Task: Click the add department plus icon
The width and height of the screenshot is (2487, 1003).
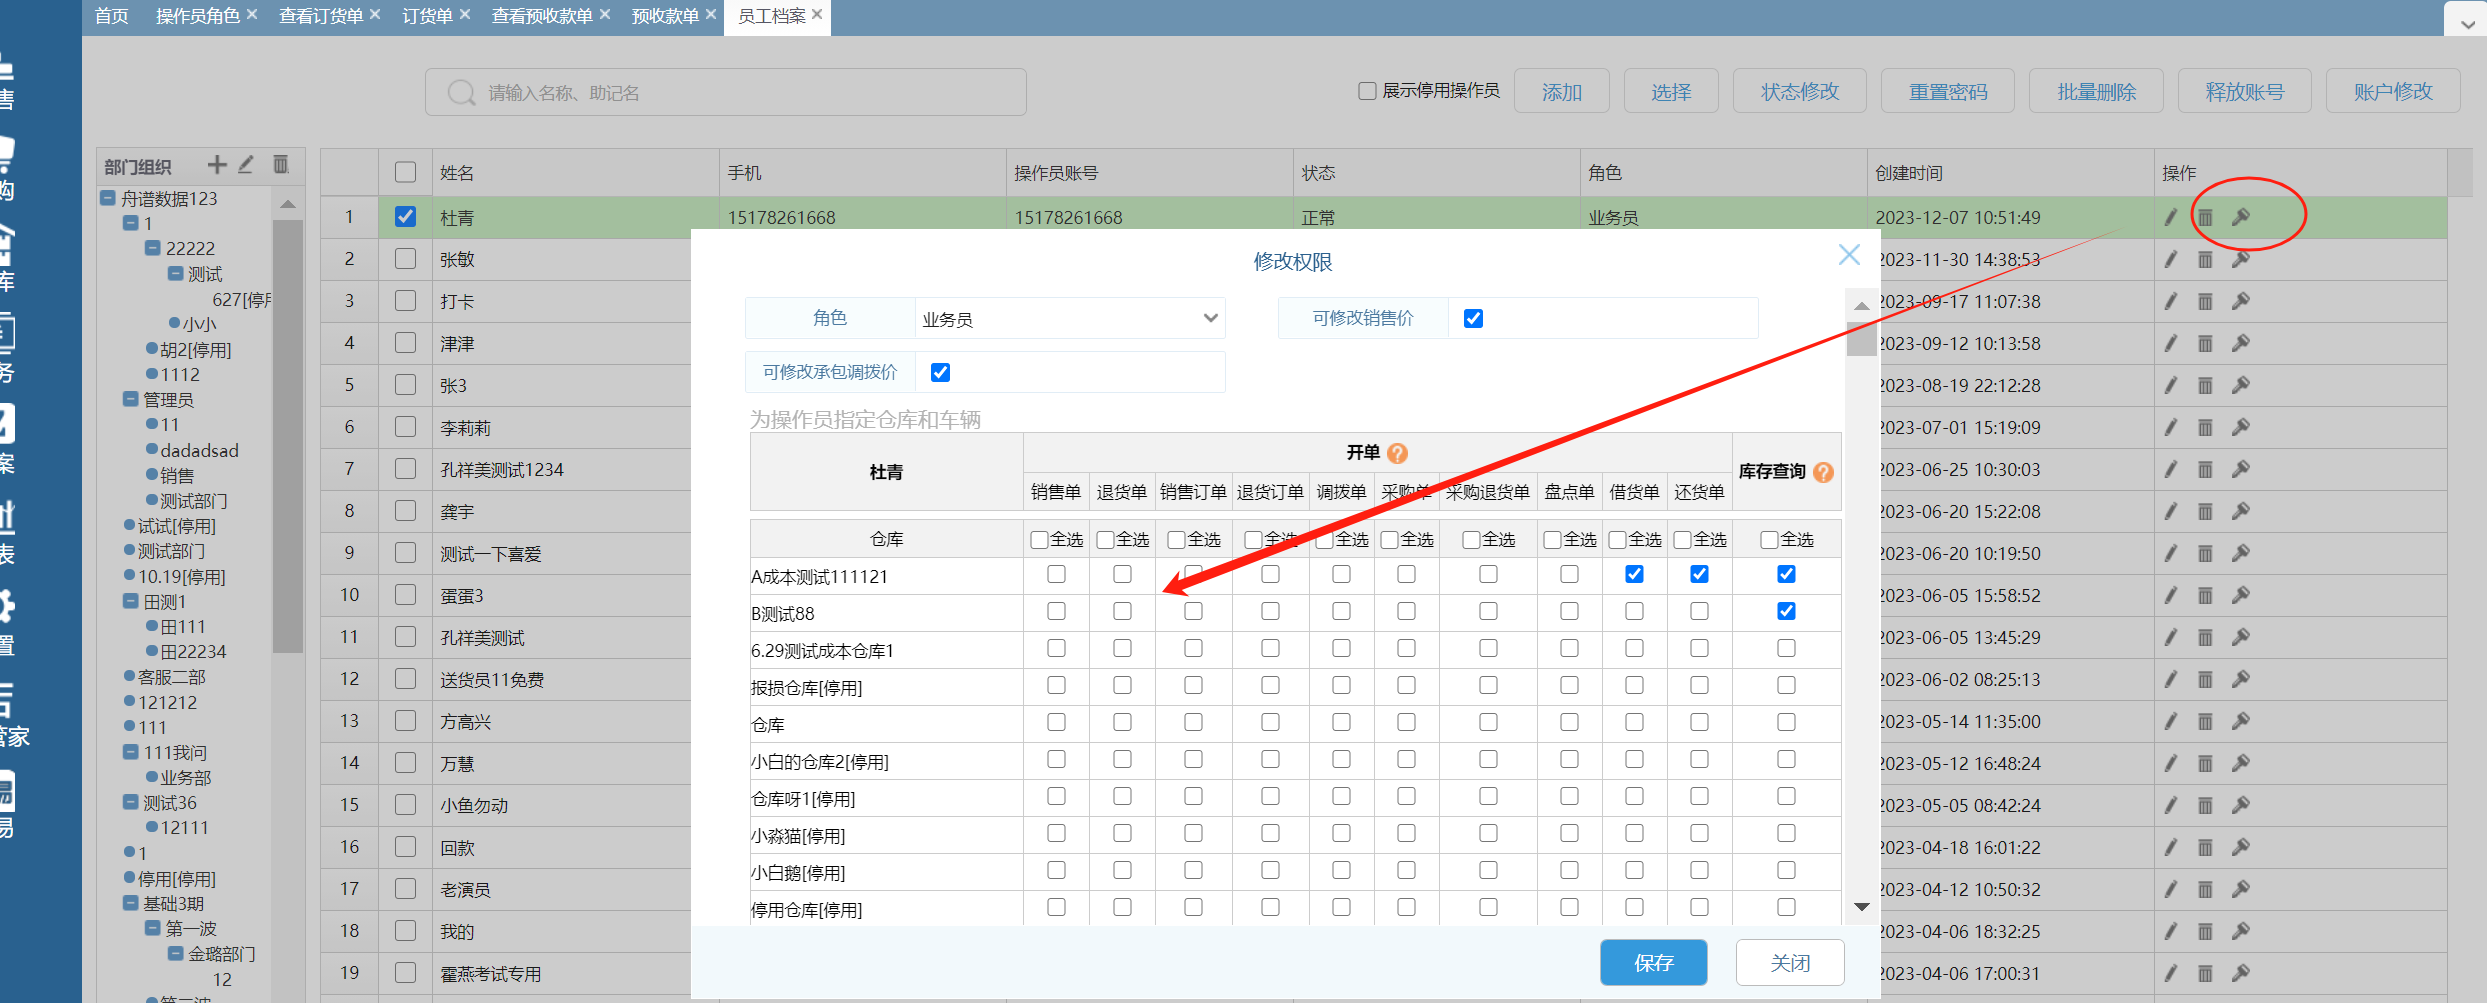Action: pyautogui.click(x=216, y=165)
